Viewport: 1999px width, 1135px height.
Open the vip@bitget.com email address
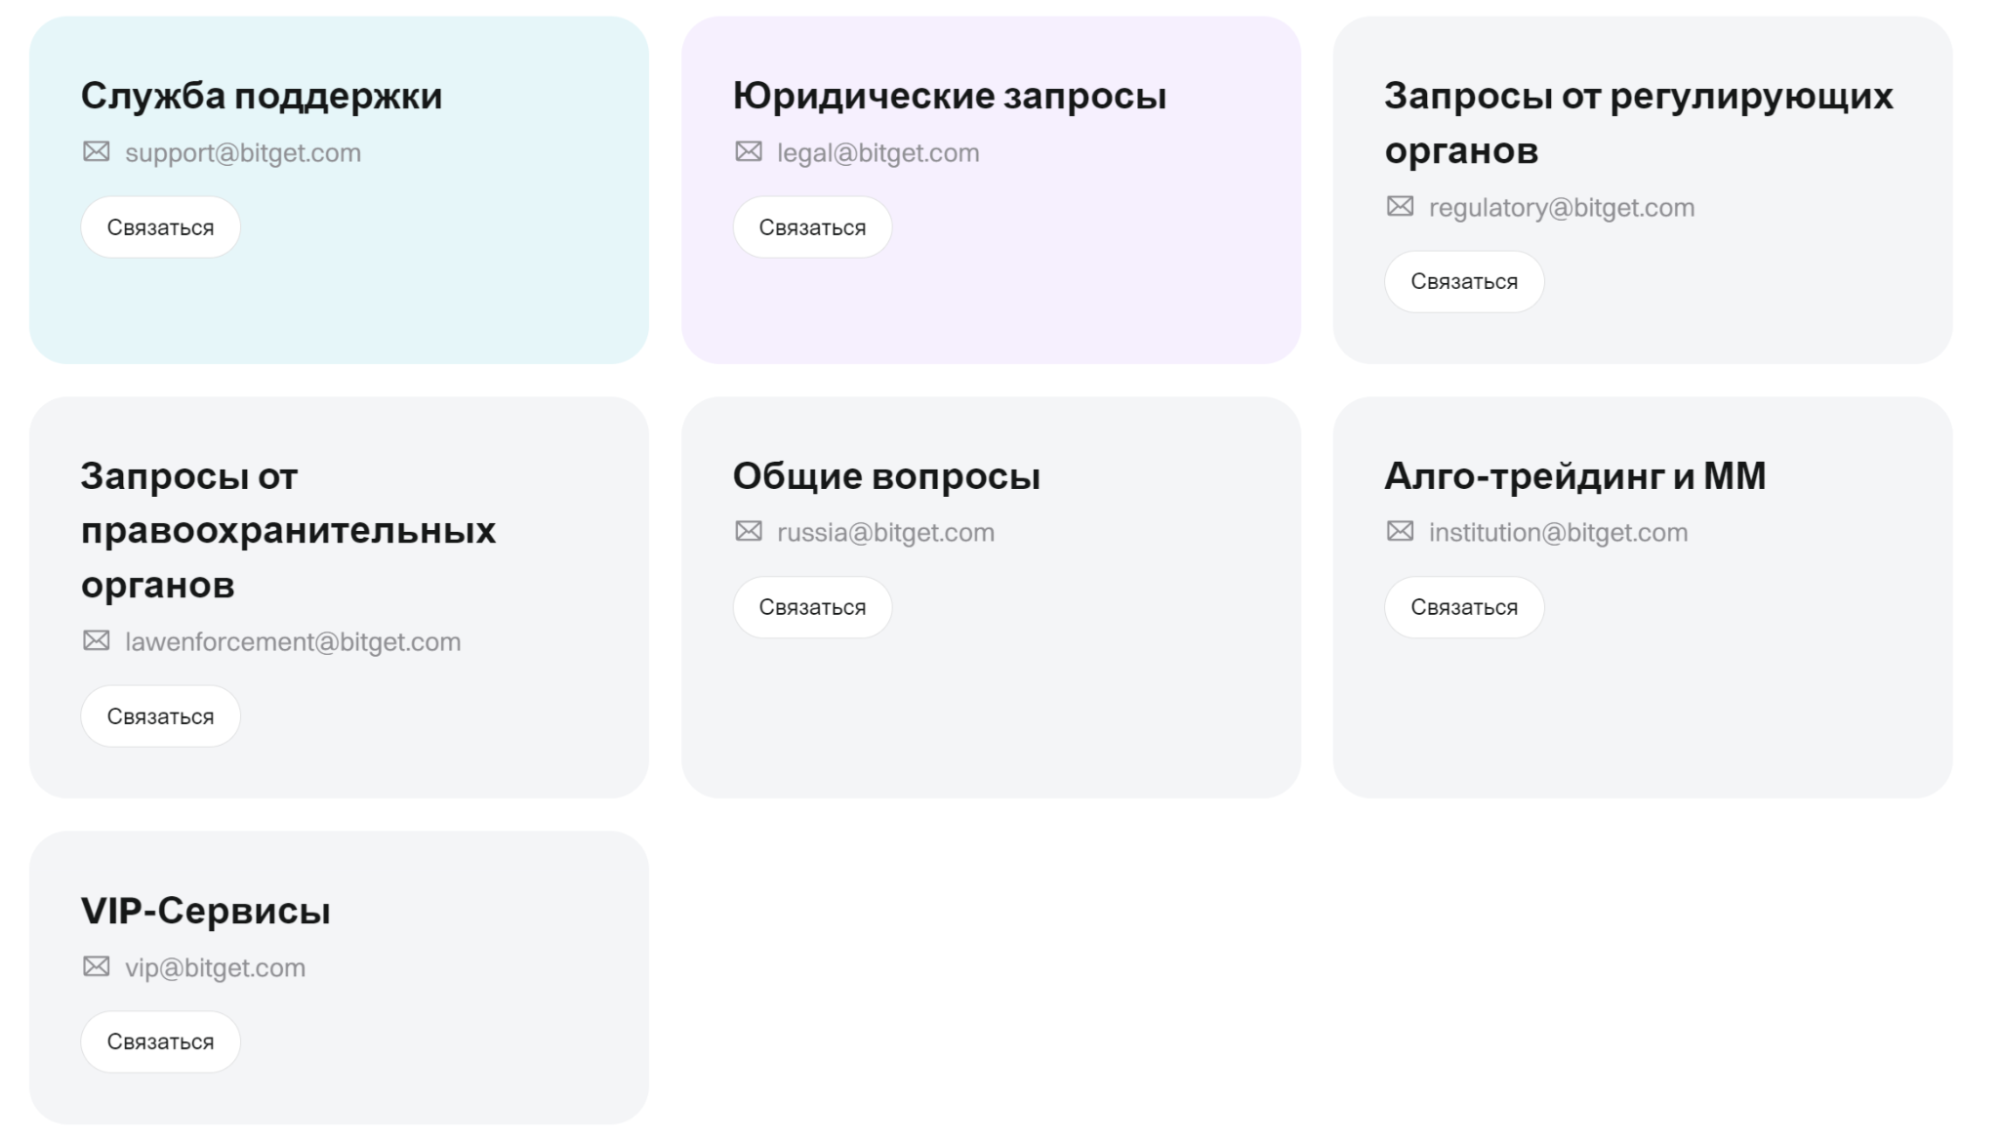215,968
